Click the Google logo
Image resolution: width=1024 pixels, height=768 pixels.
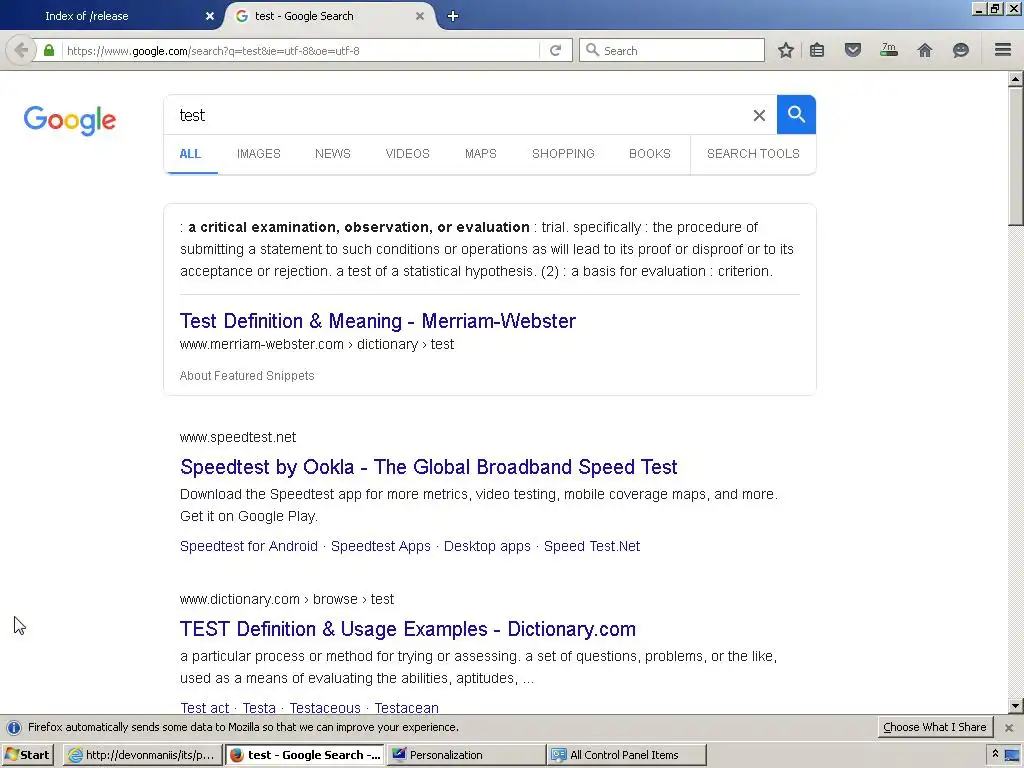click(x=70, y=120)
